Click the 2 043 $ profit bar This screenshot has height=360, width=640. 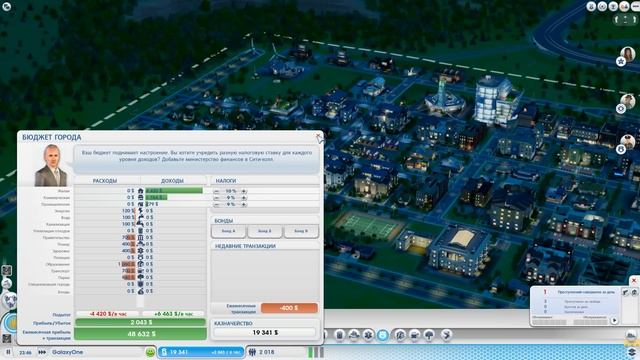pyautogui.click(x=140, y=322)
